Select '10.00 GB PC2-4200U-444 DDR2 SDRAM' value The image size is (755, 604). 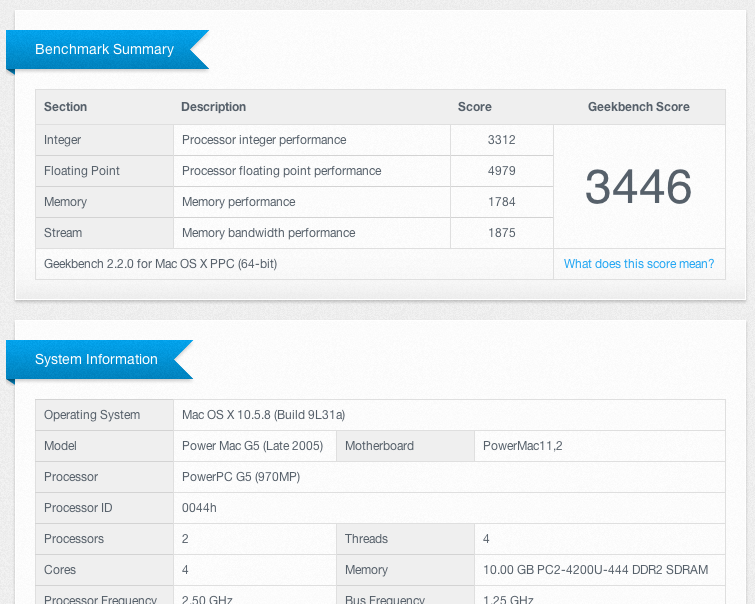596,570
